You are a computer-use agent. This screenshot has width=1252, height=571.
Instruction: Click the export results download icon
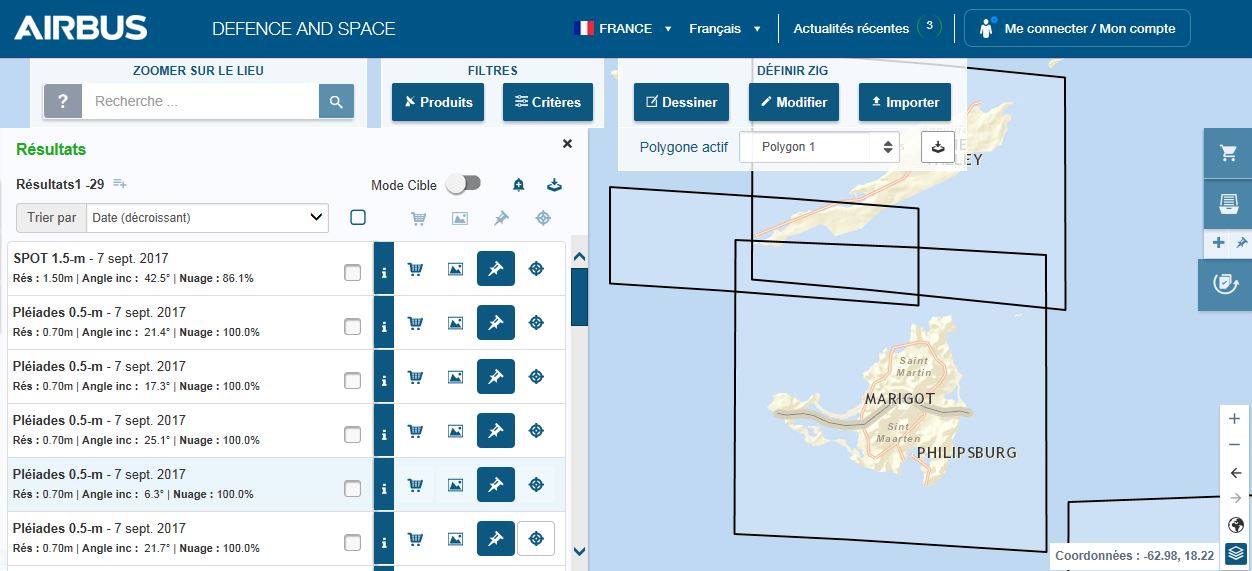pos(554,184)
